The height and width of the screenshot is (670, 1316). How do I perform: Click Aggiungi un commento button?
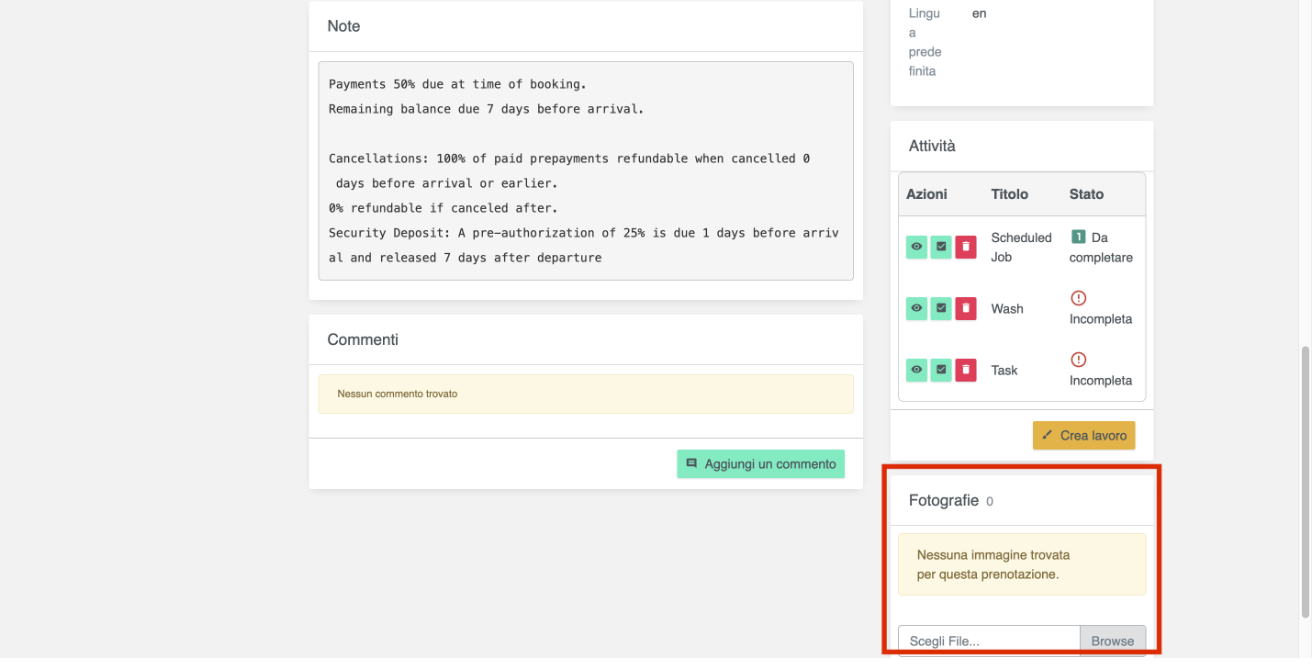tap(761, 464)
